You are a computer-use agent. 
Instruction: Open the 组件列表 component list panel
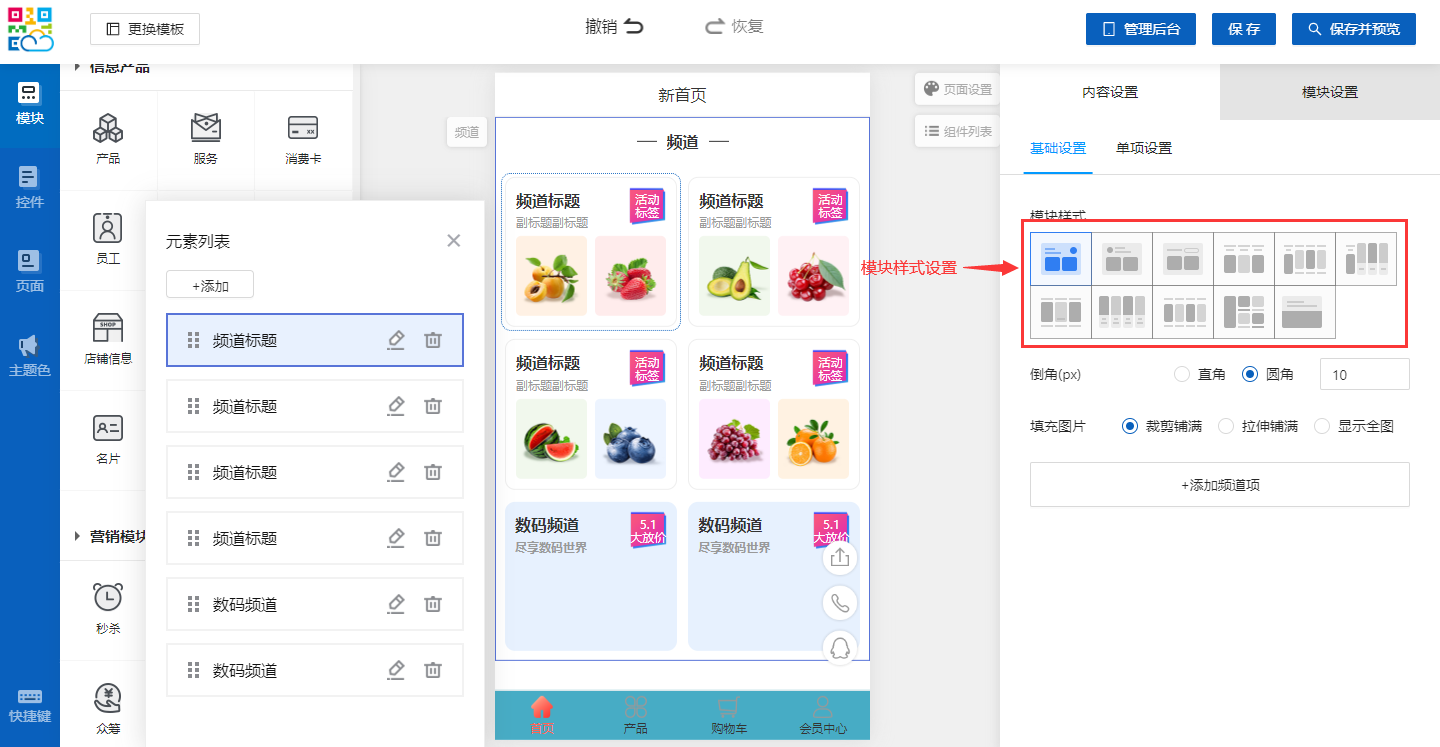(957, 131)
